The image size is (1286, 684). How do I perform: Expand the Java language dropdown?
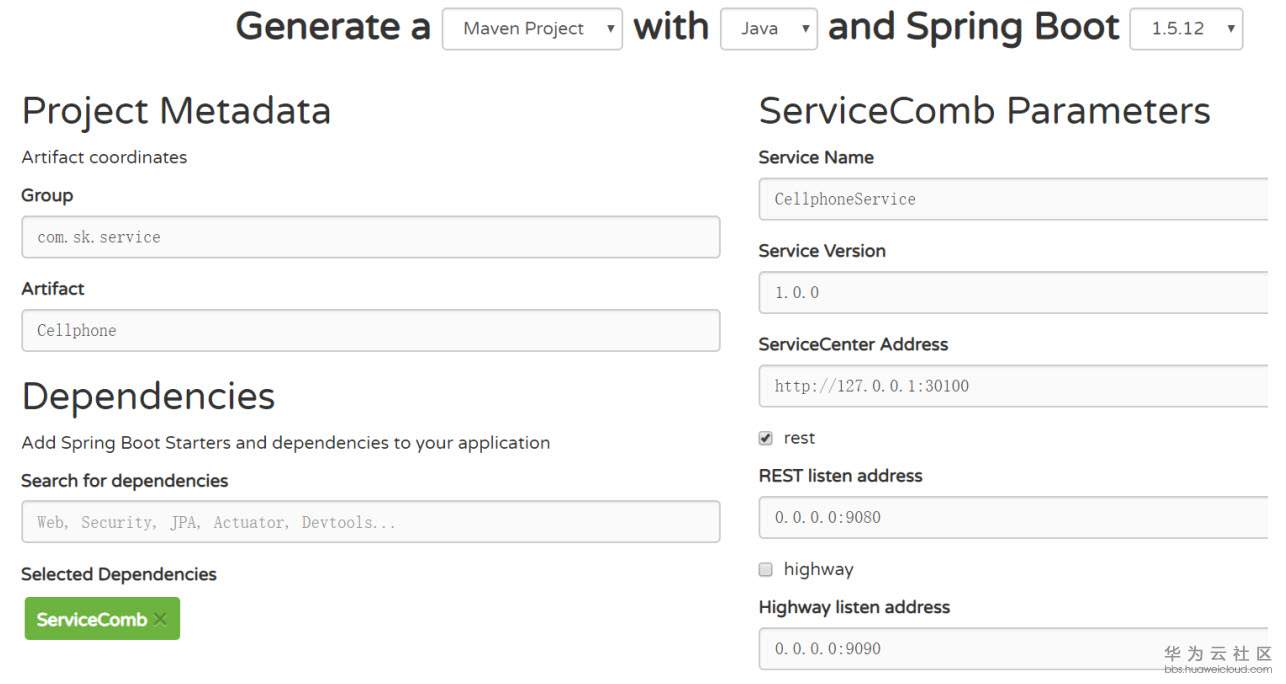(768, 29)
